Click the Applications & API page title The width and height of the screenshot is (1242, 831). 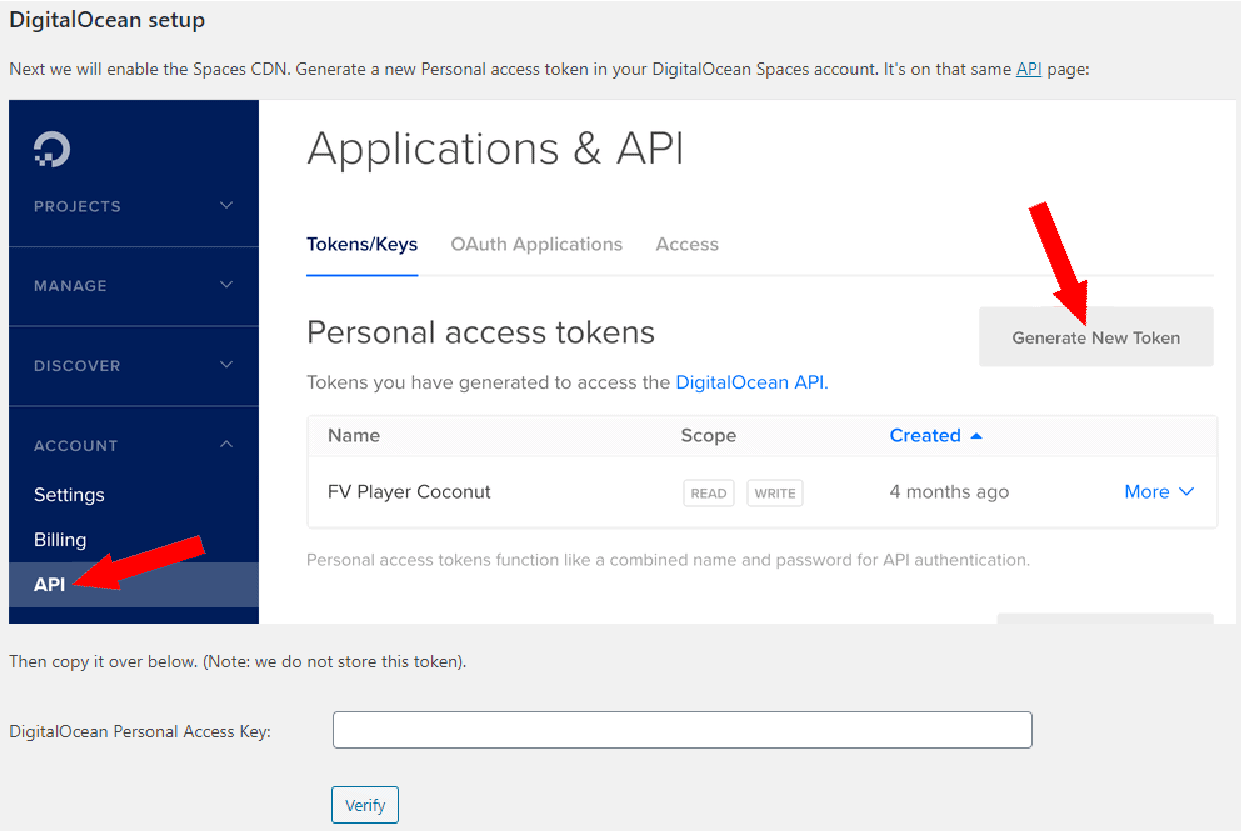tap(495, 149)
